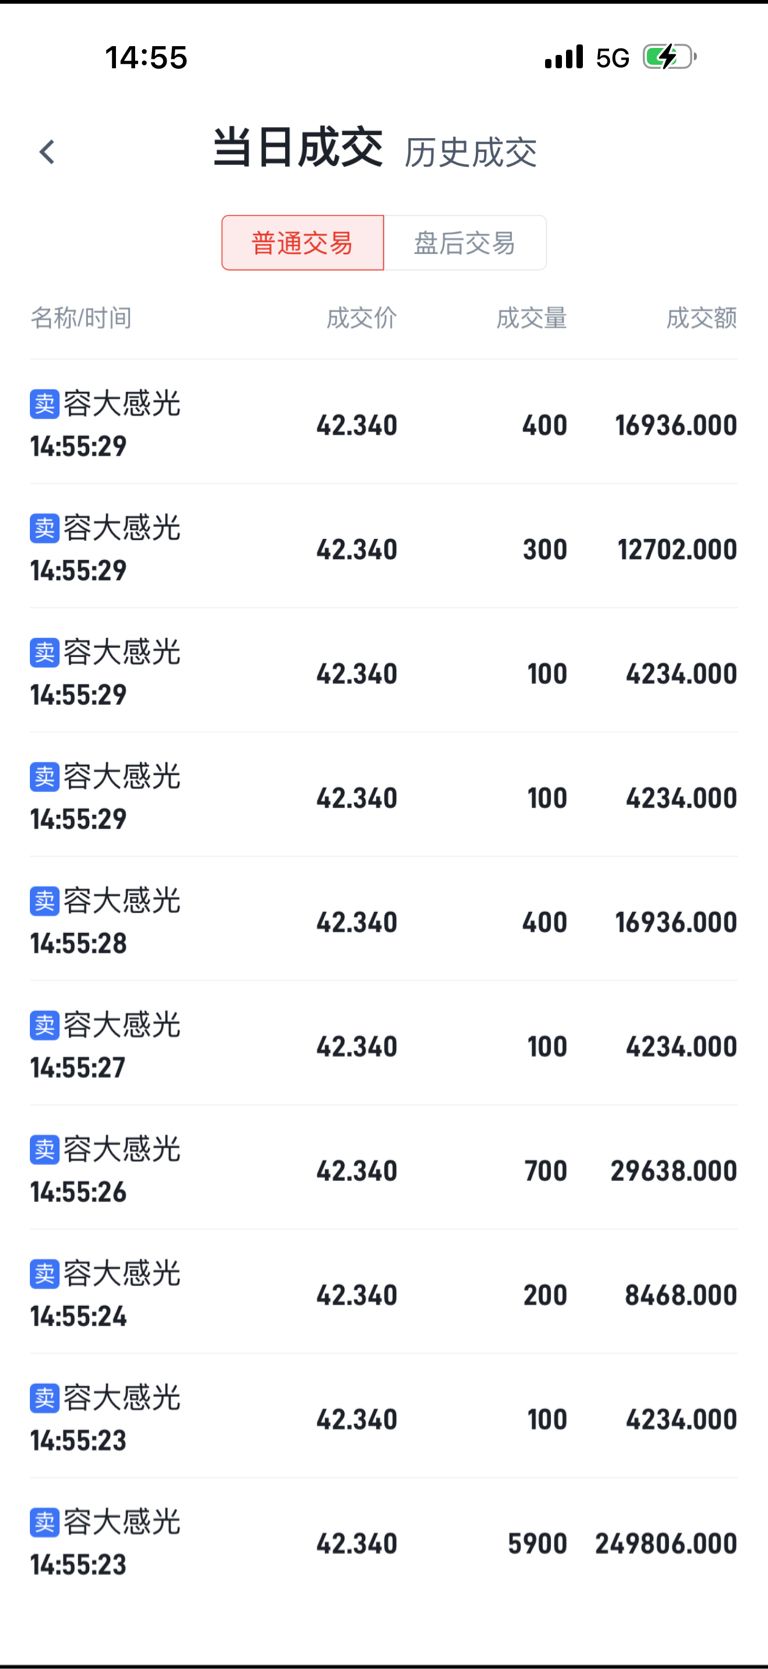Select the 当日成交 tab
The height and width of the screenshot is (1669, 768).
click(x=297, y=149)
